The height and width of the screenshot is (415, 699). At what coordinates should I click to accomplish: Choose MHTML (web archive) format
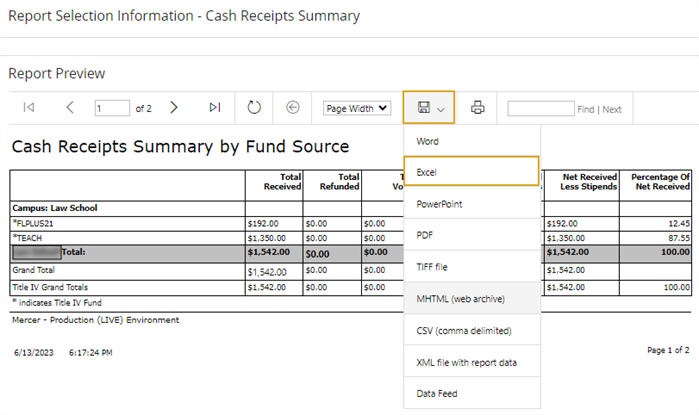pyautogui.click(x=461, y=299)
